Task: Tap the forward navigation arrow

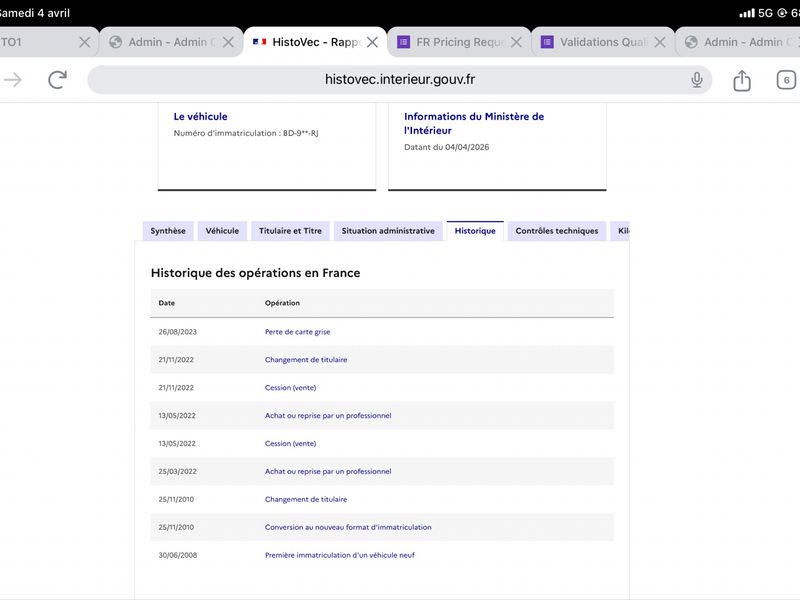Action: pos(13,80)
